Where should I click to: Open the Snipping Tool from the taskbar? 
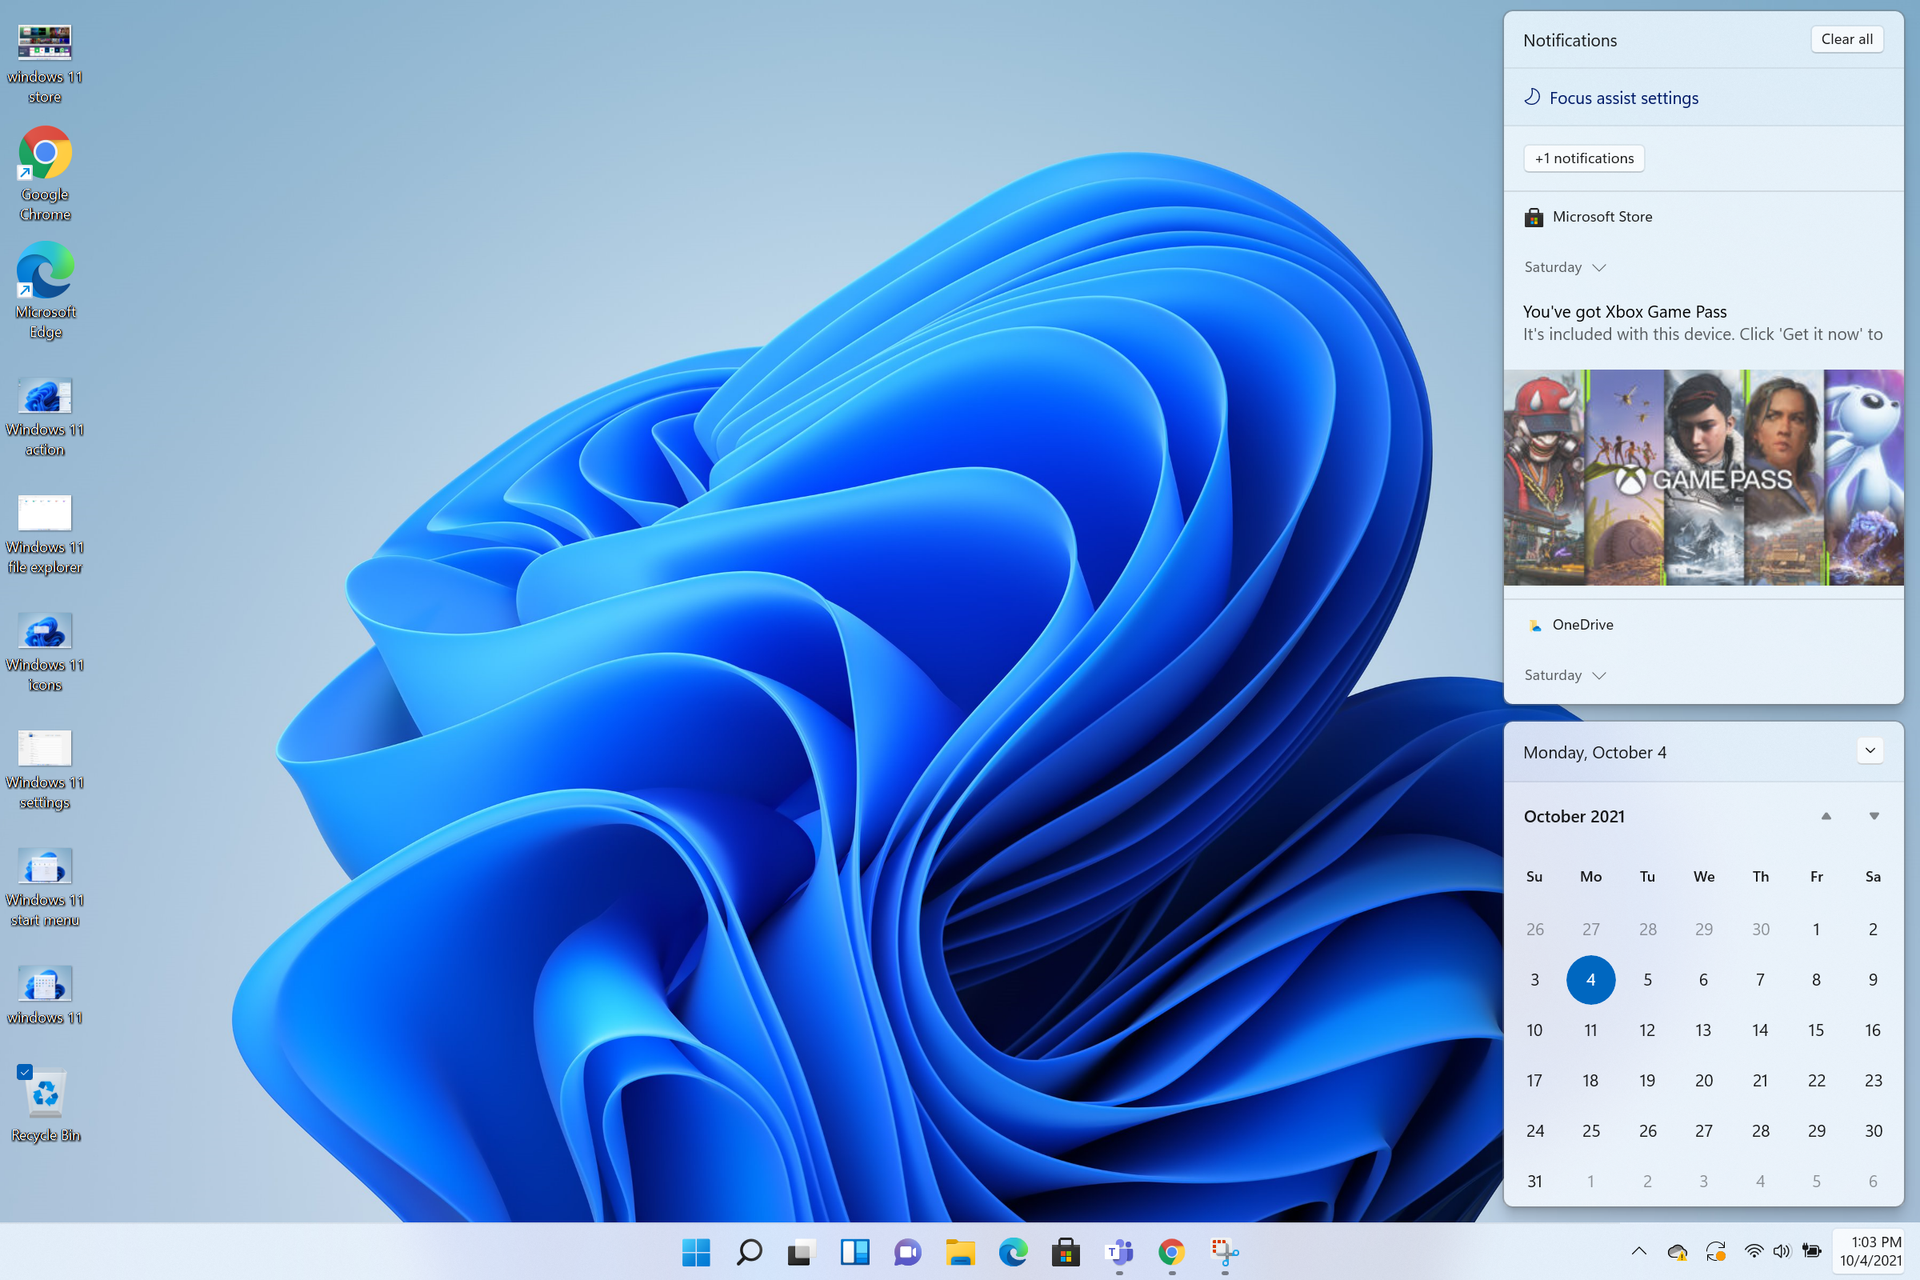(1223, 1251)
